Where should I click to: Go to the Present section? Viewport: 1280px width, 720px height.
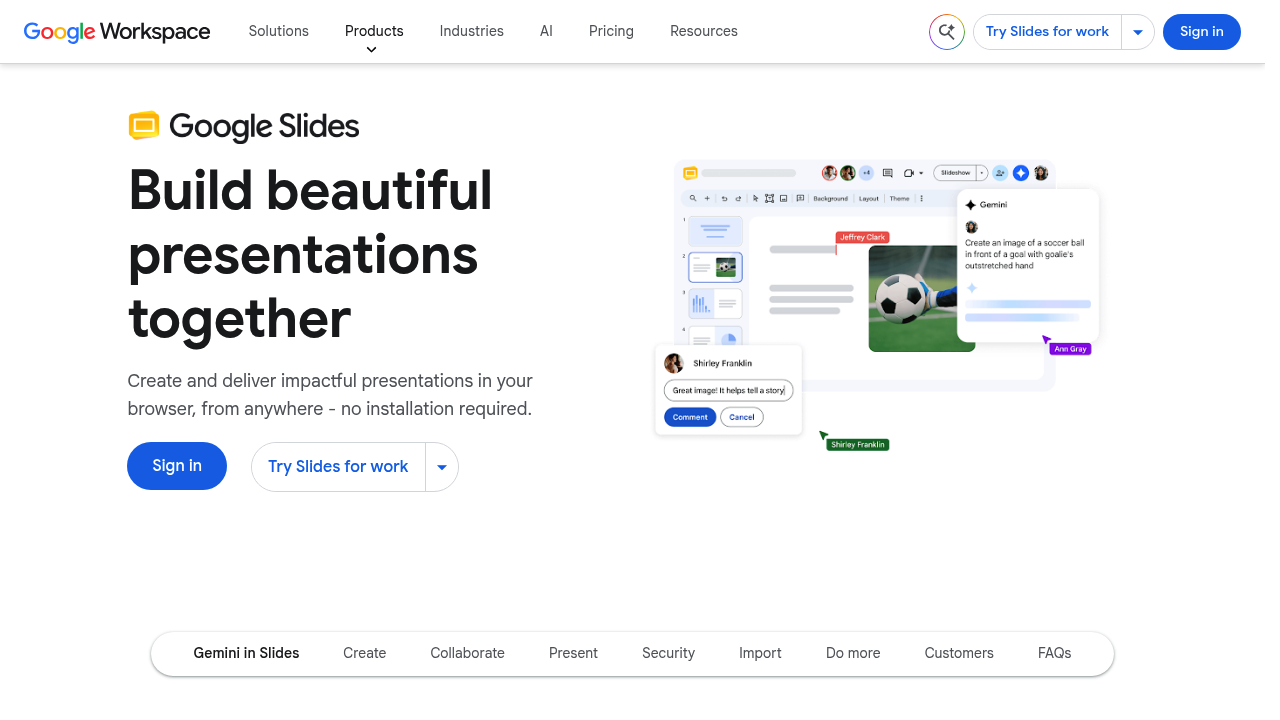(x=573, y=653)
